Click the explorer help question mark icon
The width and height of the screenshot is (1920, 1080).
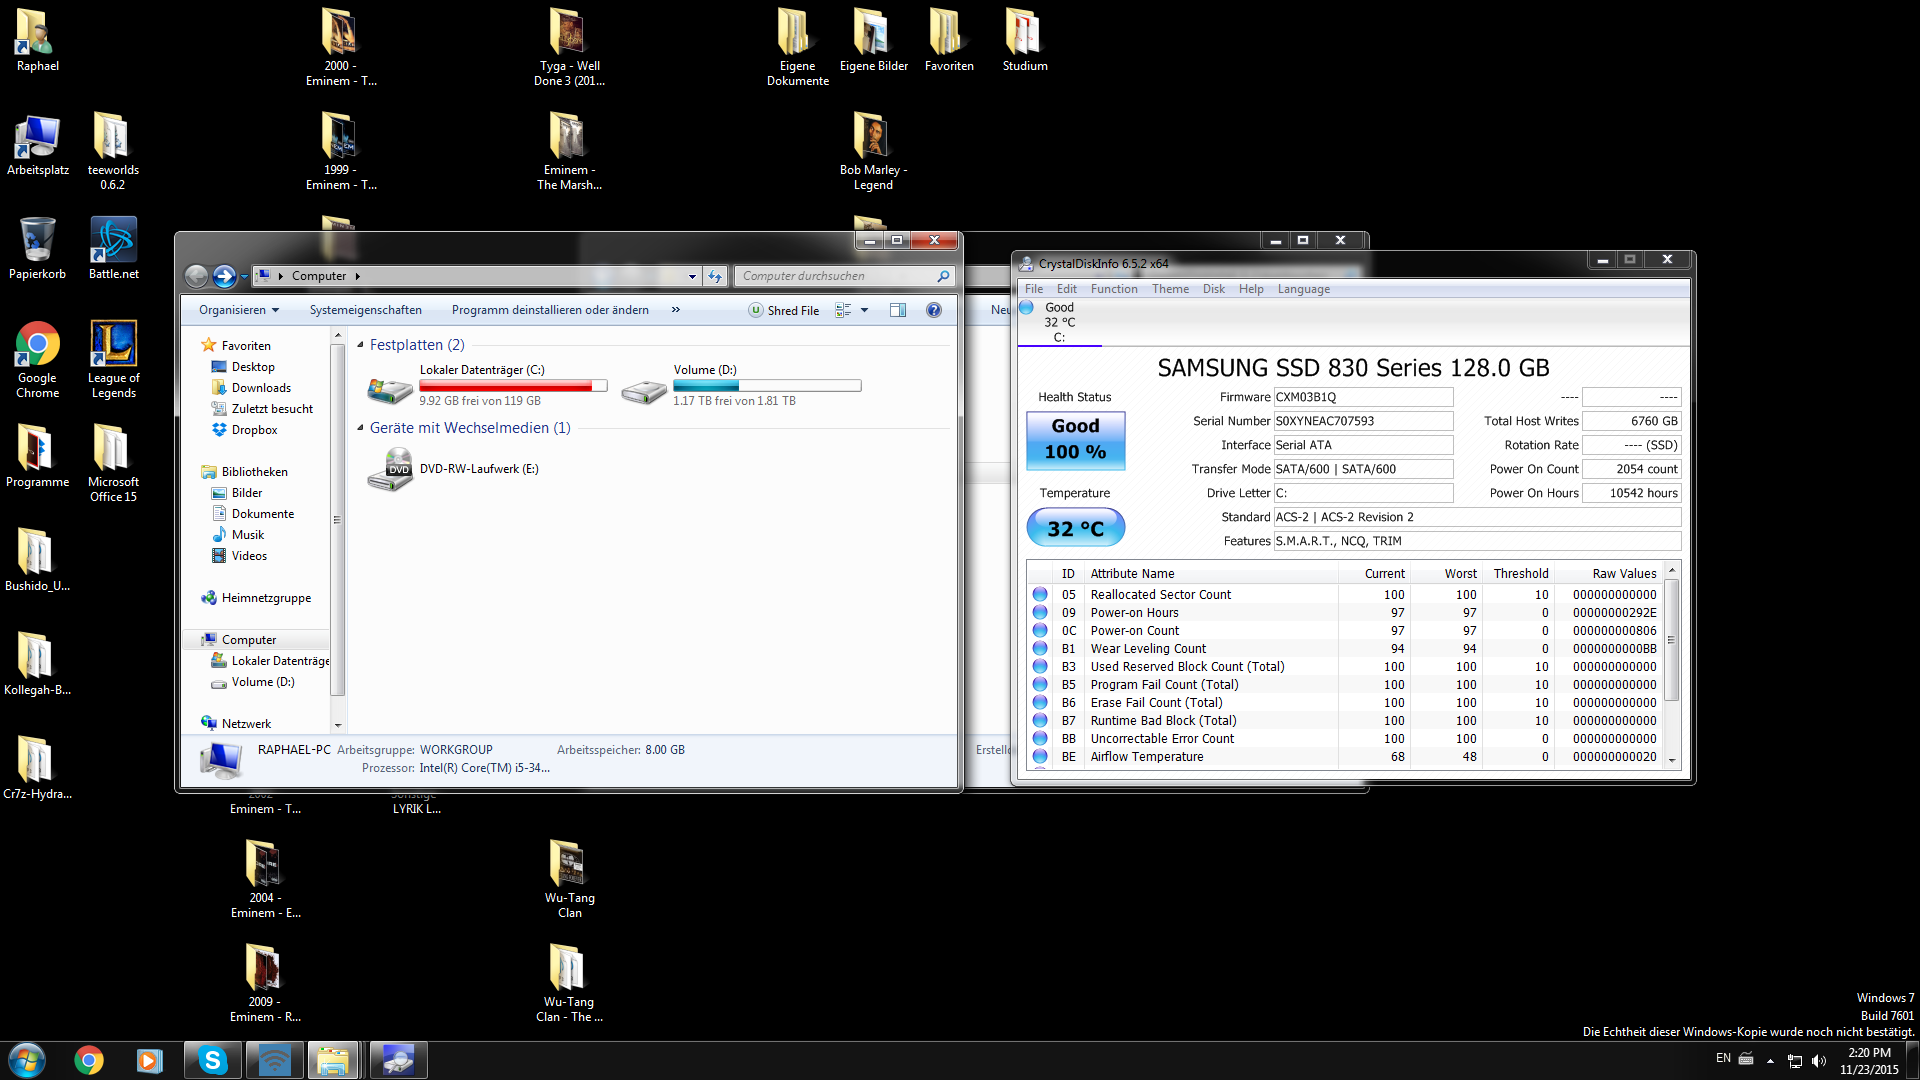[x=933, y=310]
